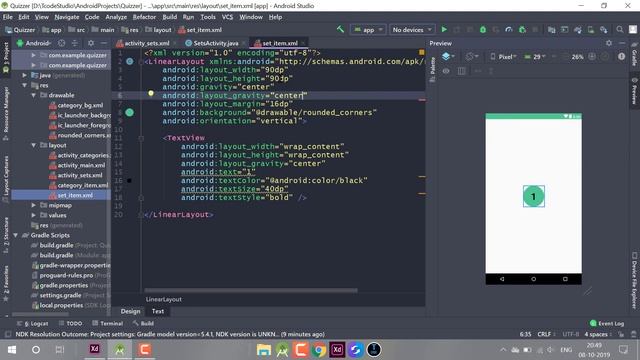Viewport: 640px width, 360px height.
Task: Click the zoom in plus icon in Preview
Action: tap(592, 57)
